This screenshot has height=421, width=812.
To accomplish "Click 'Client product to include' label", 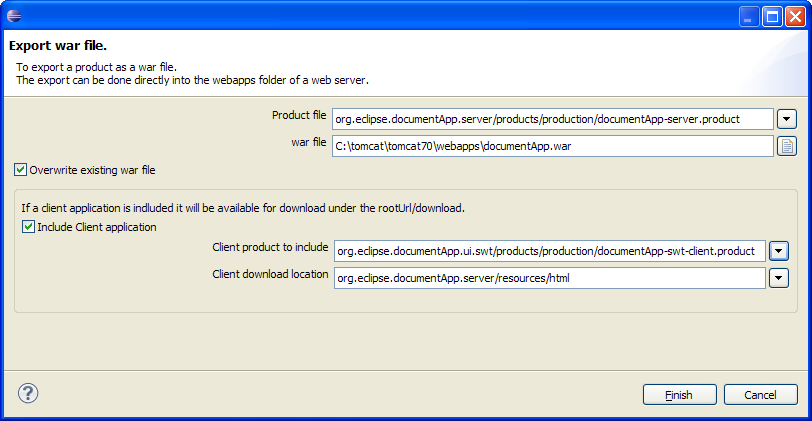I will tap(270, 247).
